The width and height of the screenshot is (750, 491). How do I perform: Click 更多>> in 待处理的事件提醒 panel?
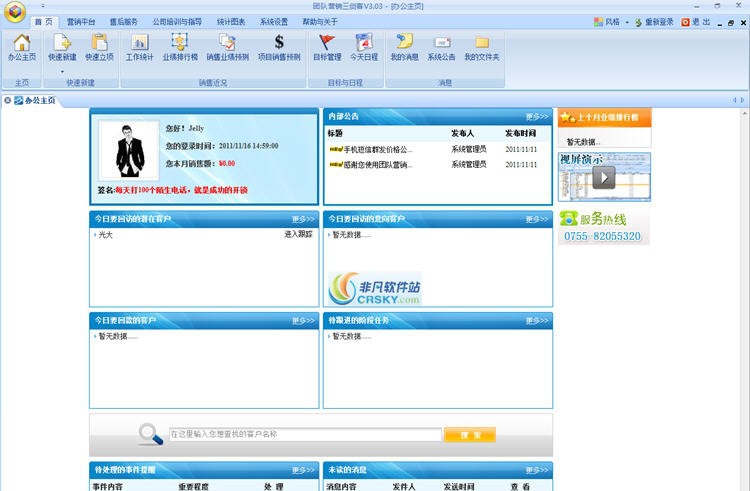coord(304,470)
